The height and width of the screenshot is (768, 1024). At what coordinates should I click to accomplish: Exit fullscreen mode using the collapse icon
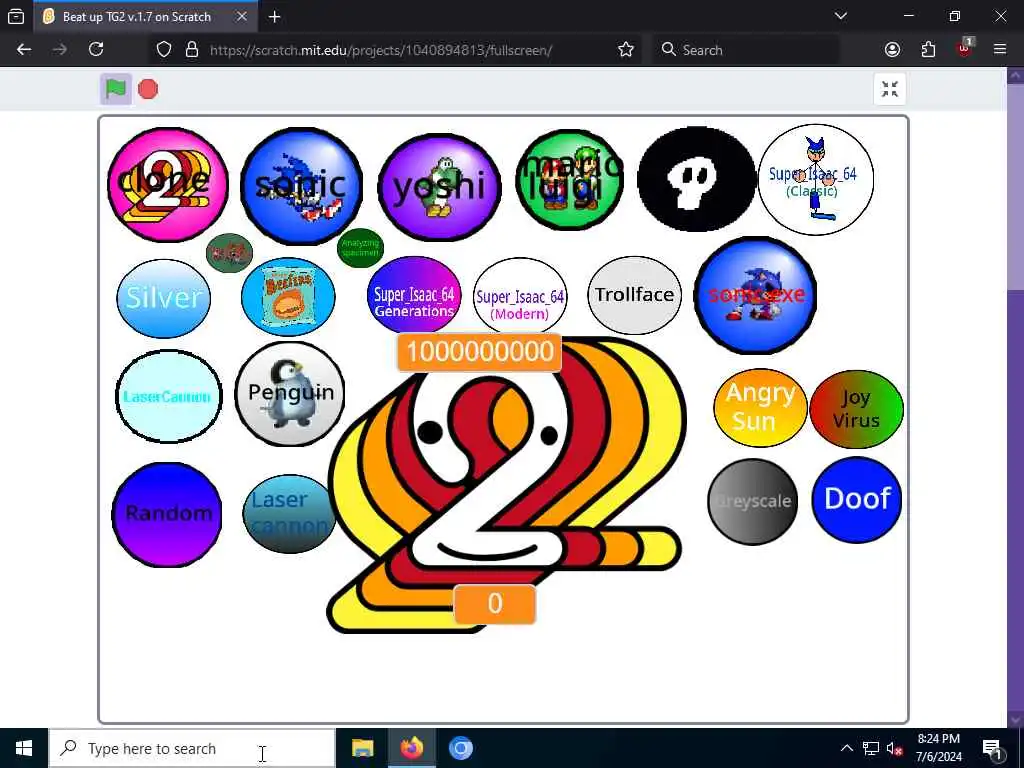889,89
